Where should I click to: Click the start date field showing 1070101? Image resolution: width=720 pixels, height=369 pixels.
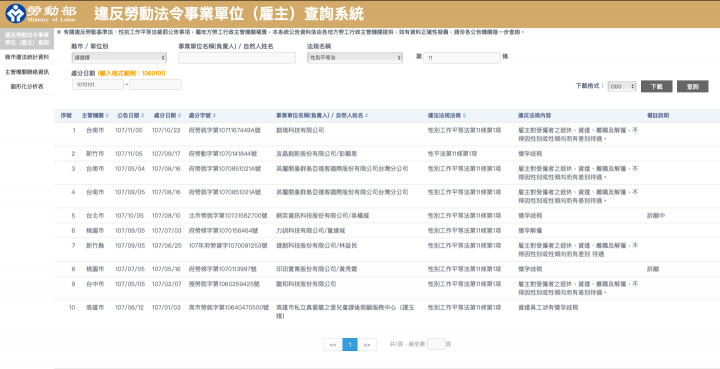tap(97, 85)
